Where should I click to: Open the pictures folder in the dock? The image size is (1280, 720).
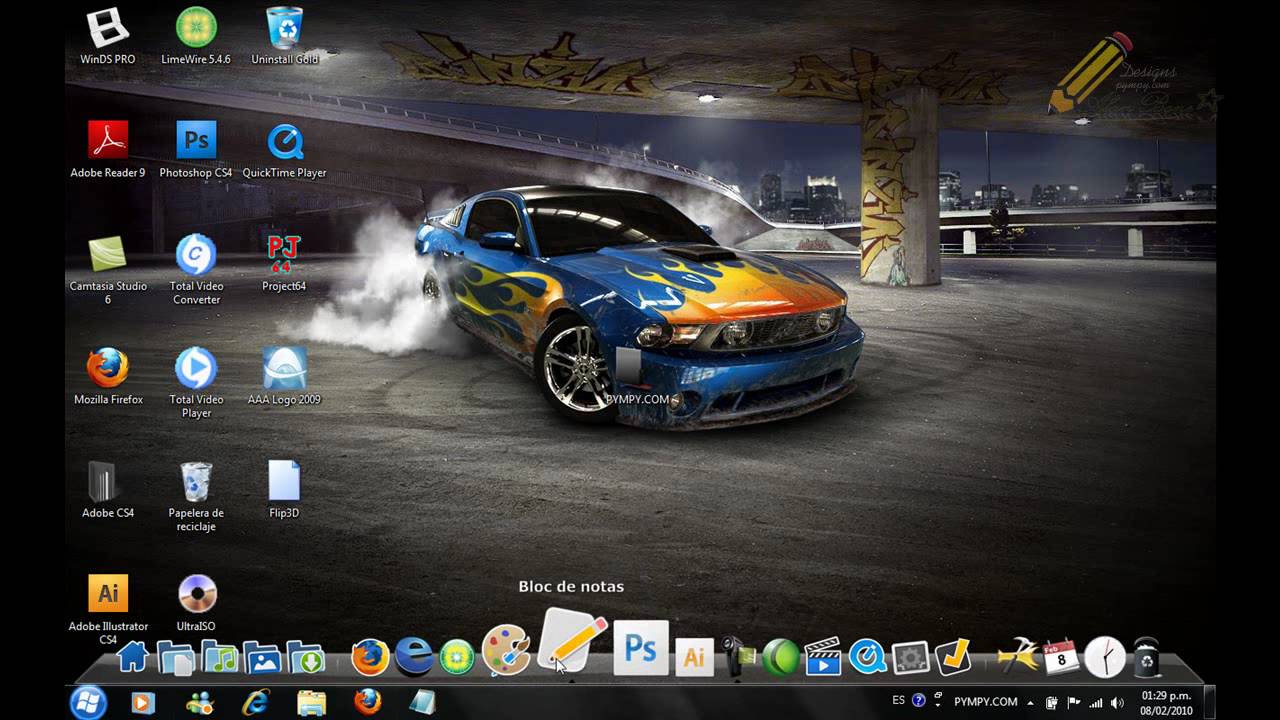coord(263,657)
